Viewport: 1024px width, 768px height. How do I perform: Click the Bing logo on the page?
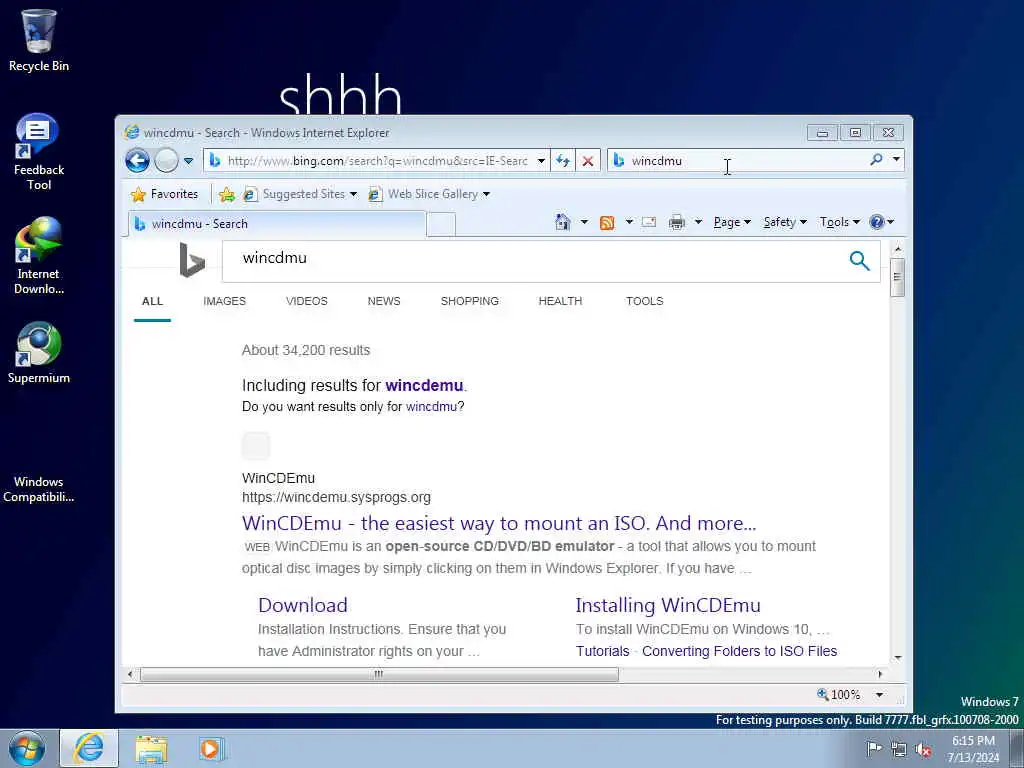[x=192, y=260]
